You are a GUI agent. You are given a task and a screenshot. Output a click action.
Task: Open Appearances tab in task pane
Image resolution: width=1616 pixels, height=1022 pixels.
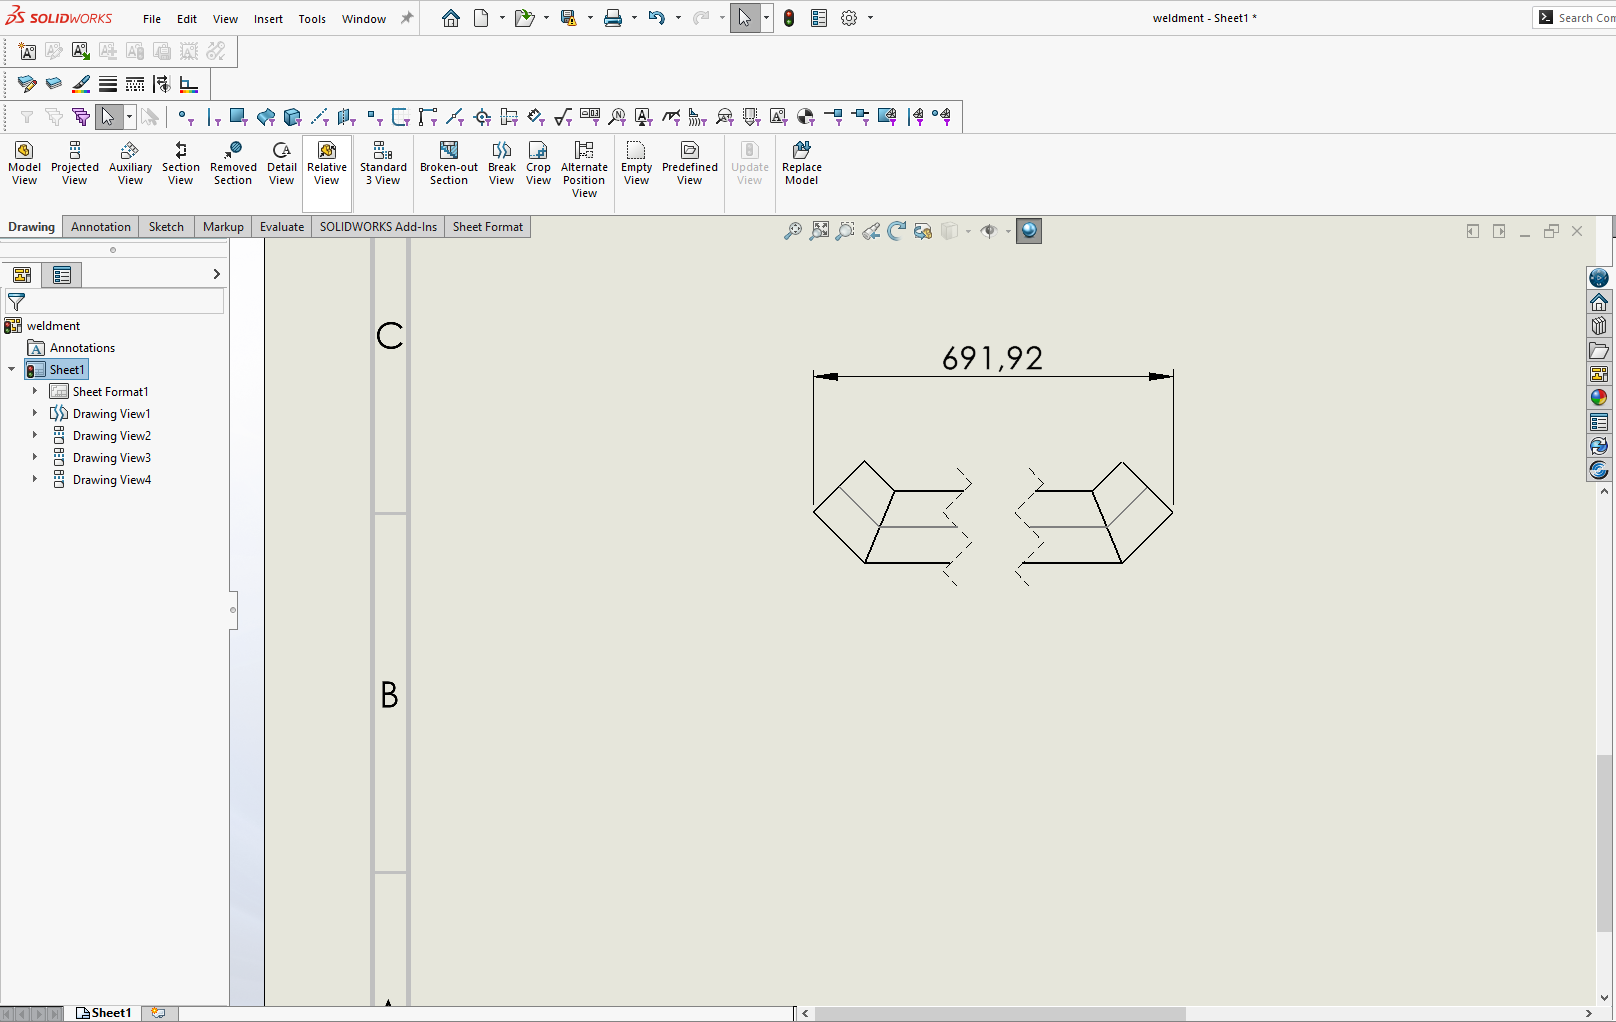pyautogui.click(x=1599, y=397)
